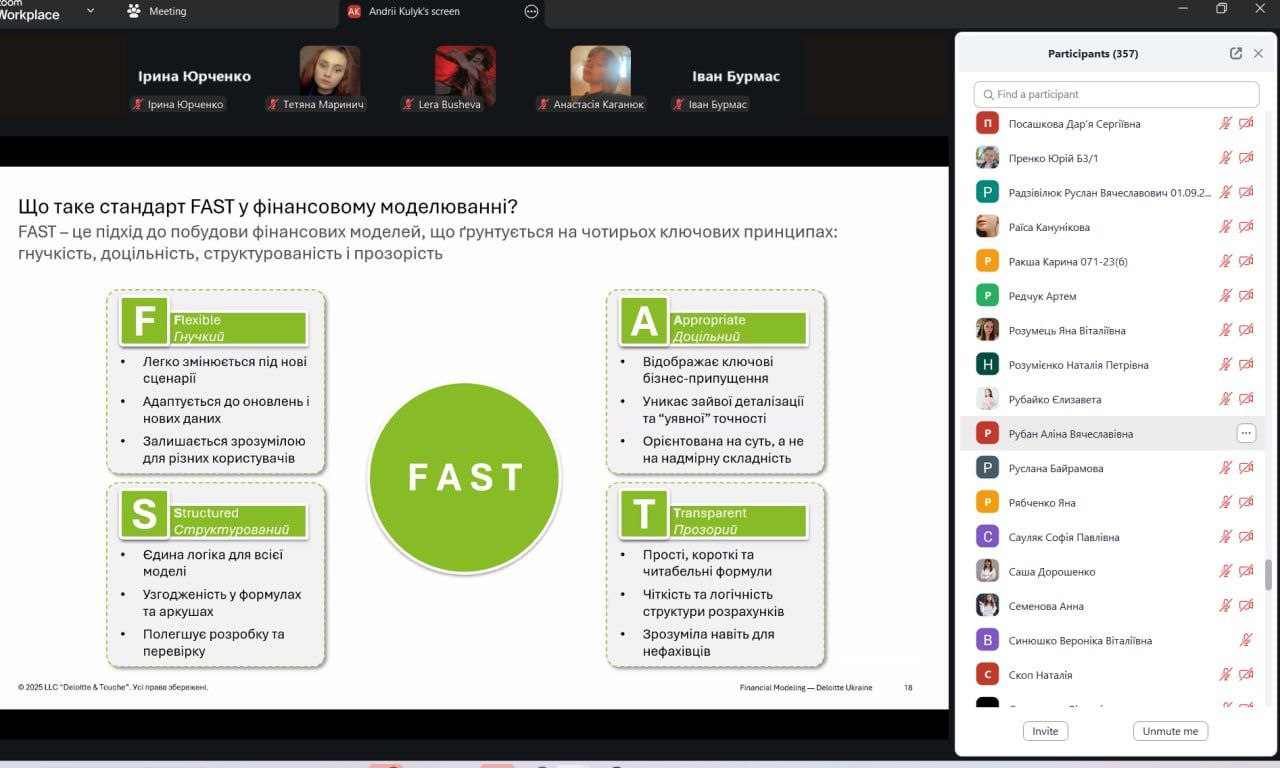The height and width of the screenshot is (768, 1280).
Task: Click muted mic badge on Іван Бурмас's tile
Action: click(679, 104)
